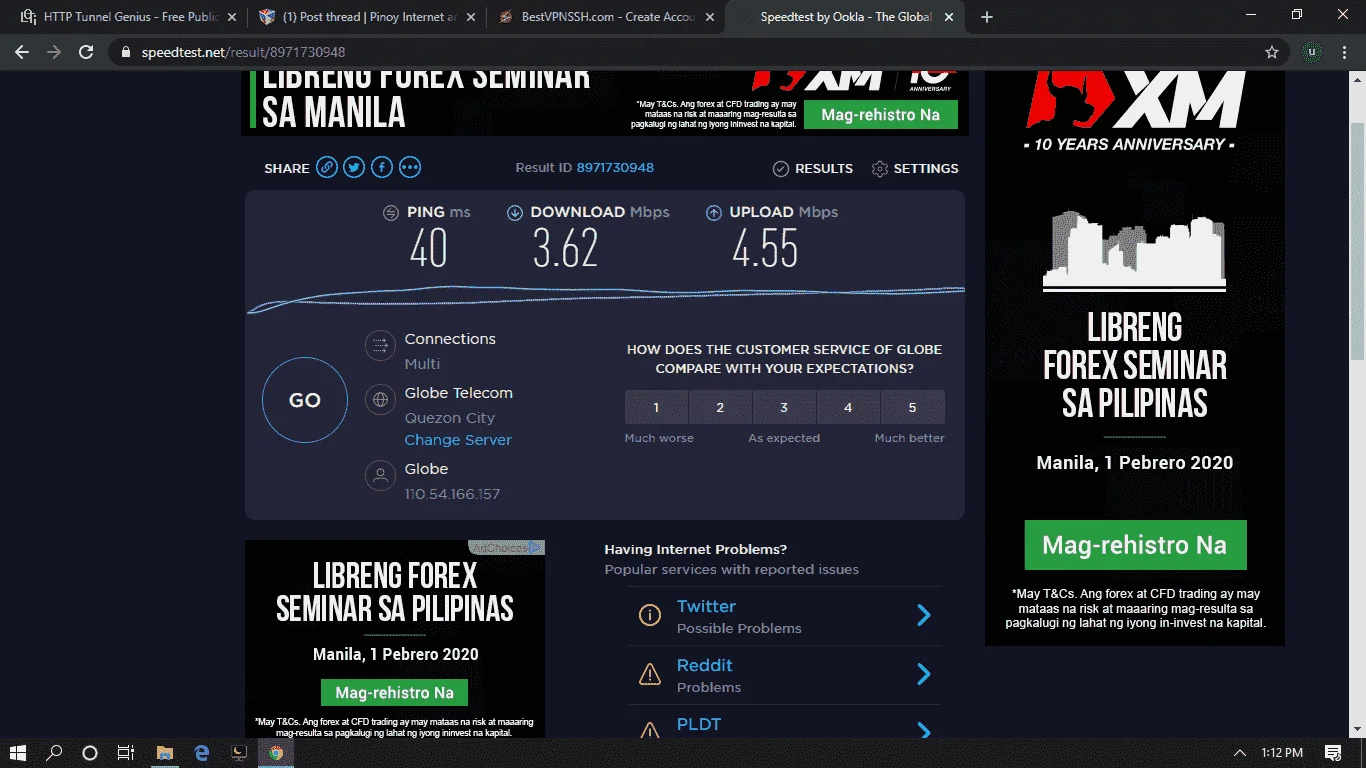Click the Change Server link

[x=458, y=440]
